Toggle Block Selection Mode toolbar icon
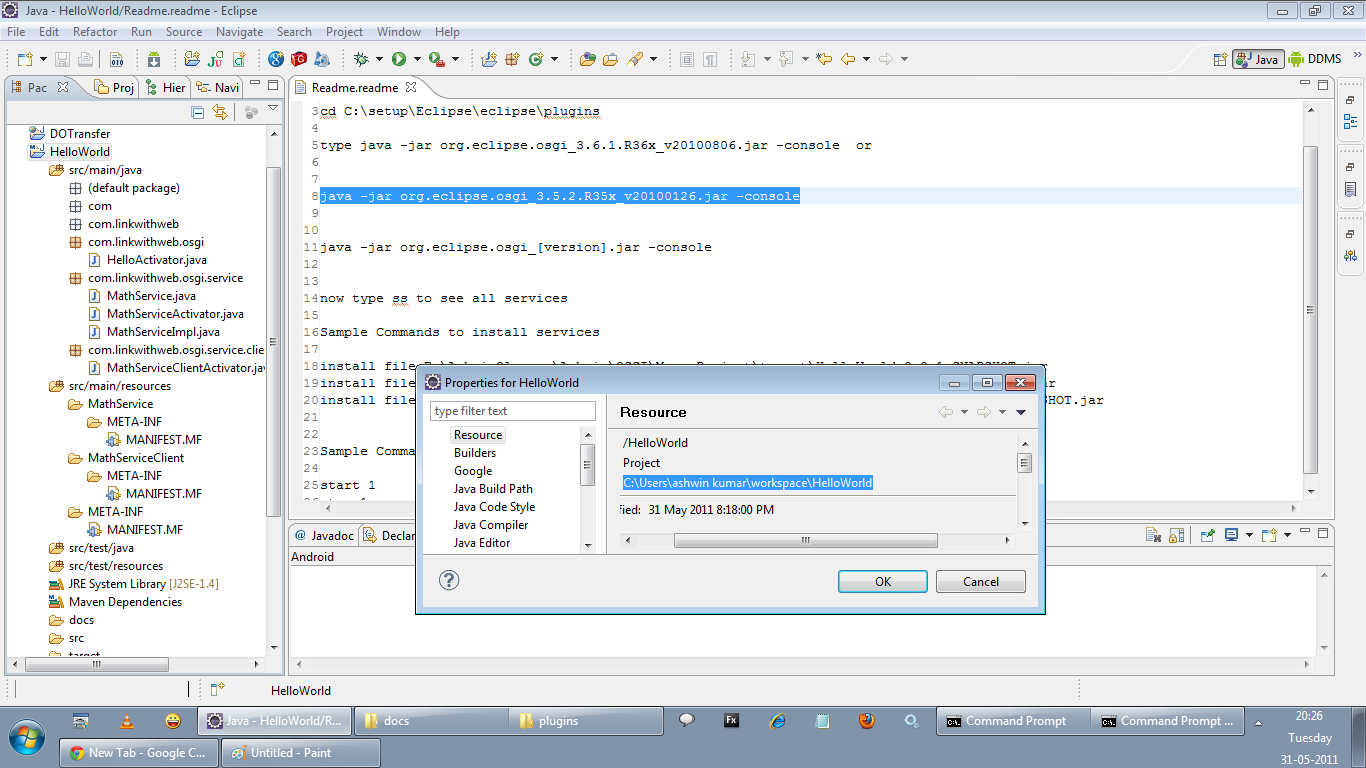Screen dimensions: 1366x768 686,59
